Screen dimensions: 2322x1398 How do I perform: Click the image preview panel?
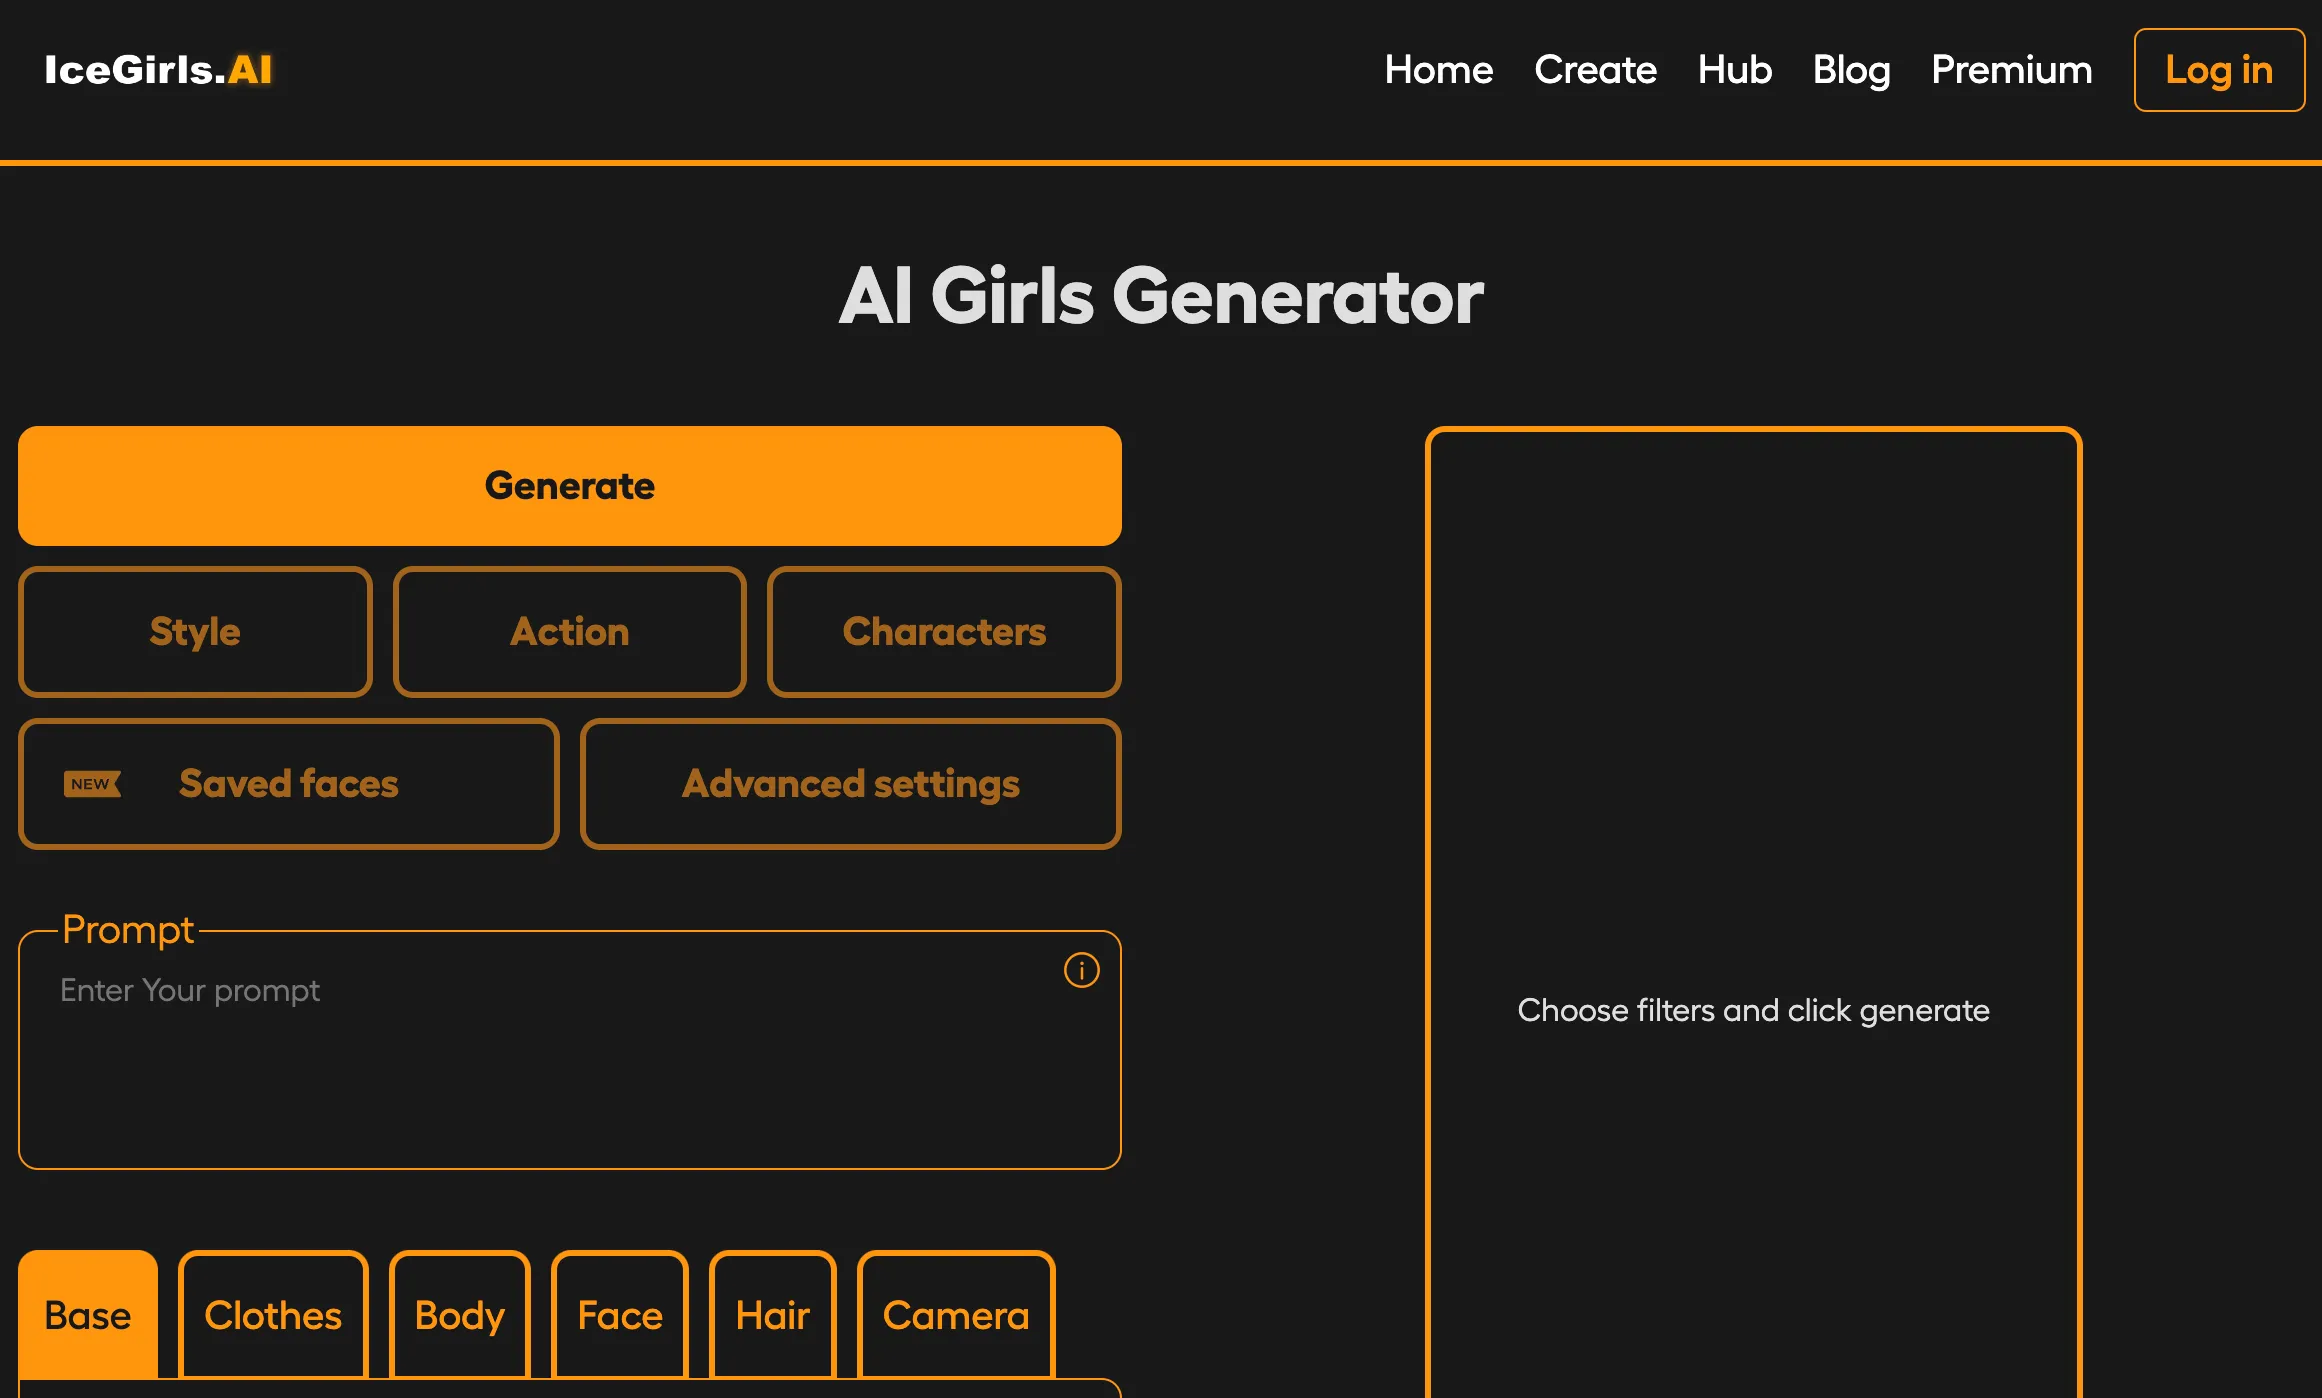pyautogui.click(x=1754, y=913)
